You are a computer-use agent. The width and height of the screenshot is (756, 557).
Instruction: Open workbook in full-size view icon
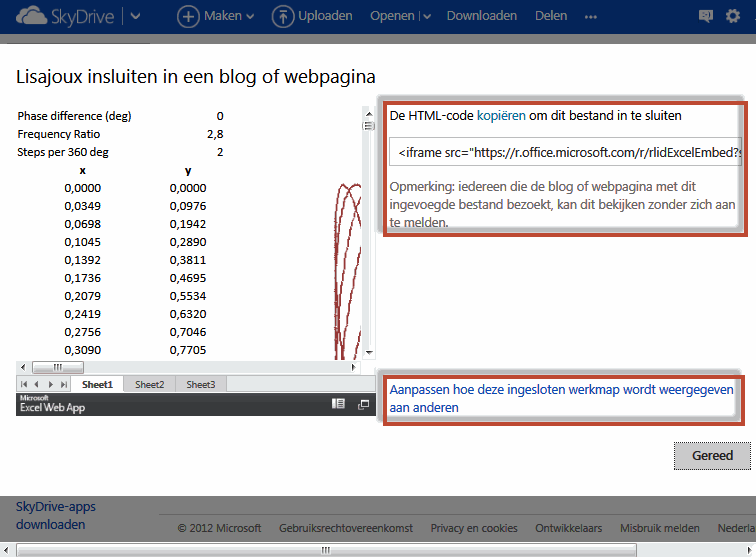[364, 404]
